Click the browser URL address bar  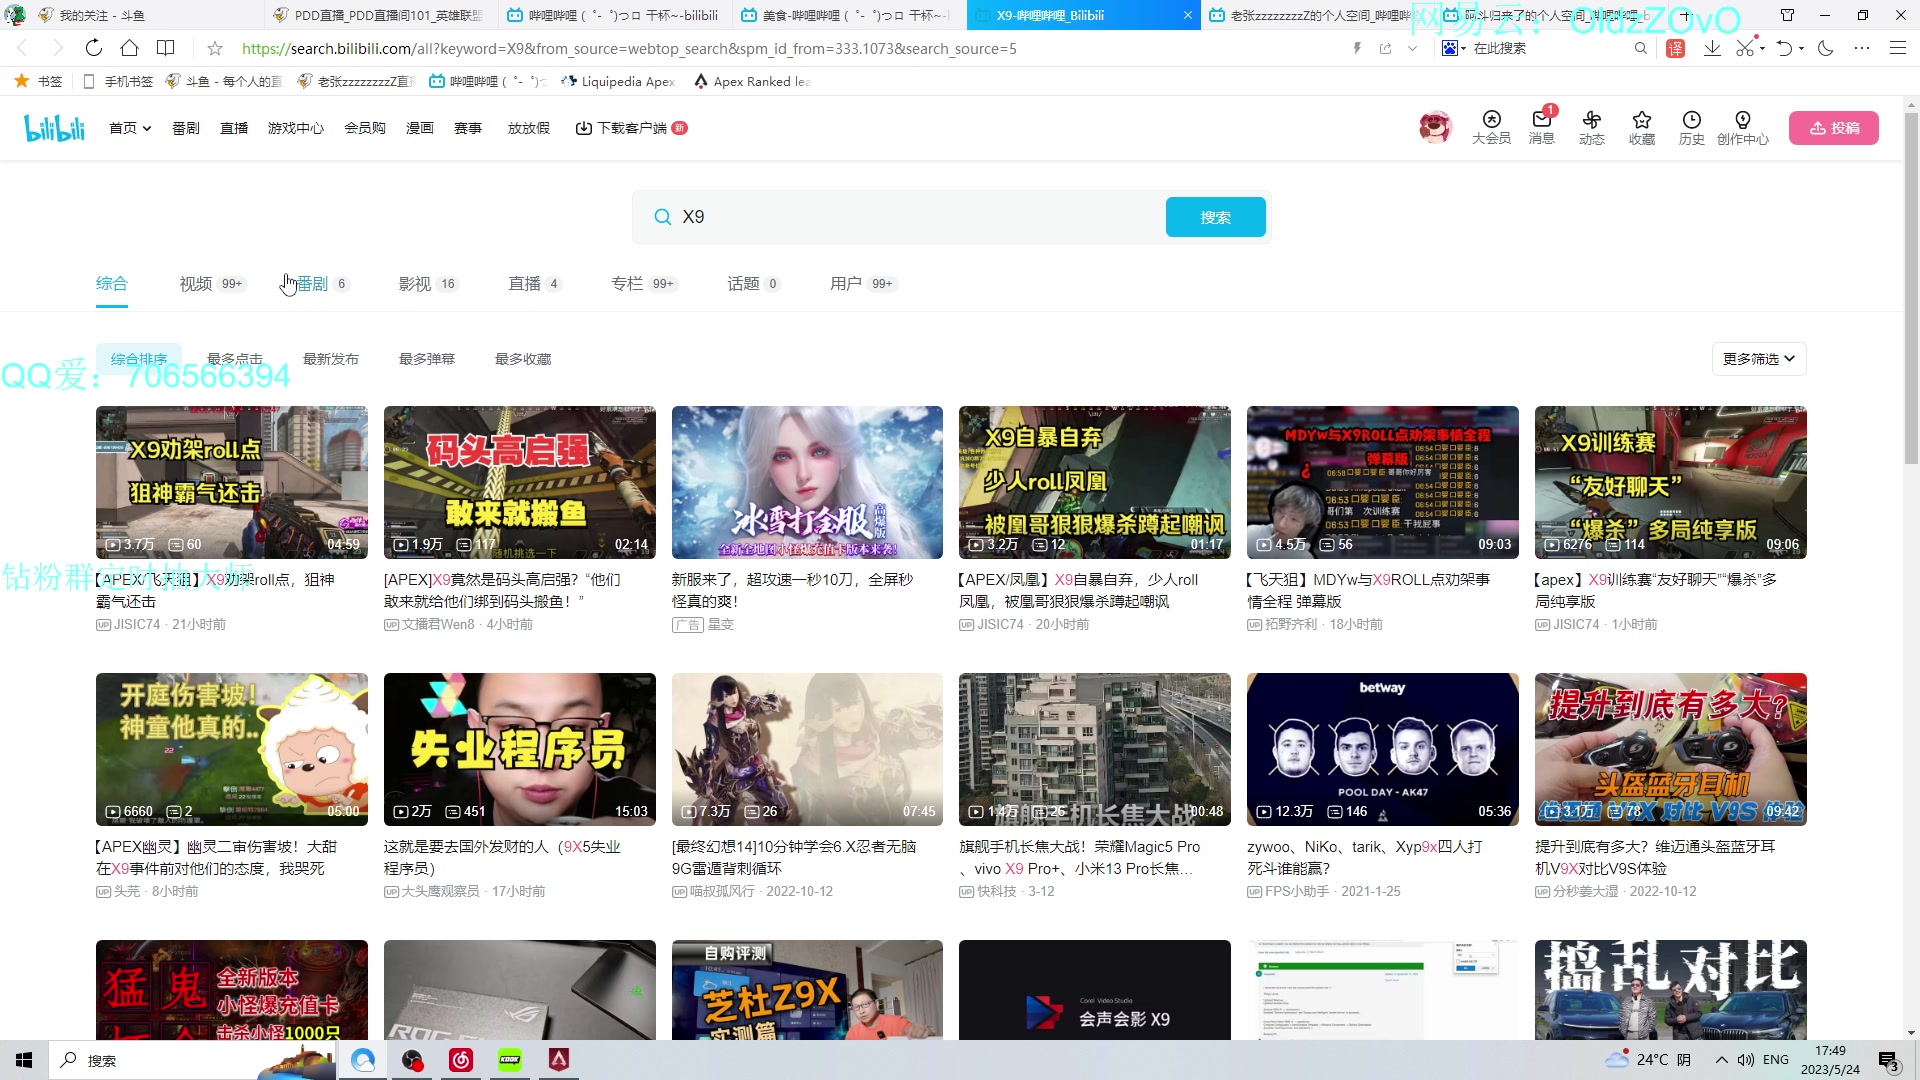coord(790,48)
